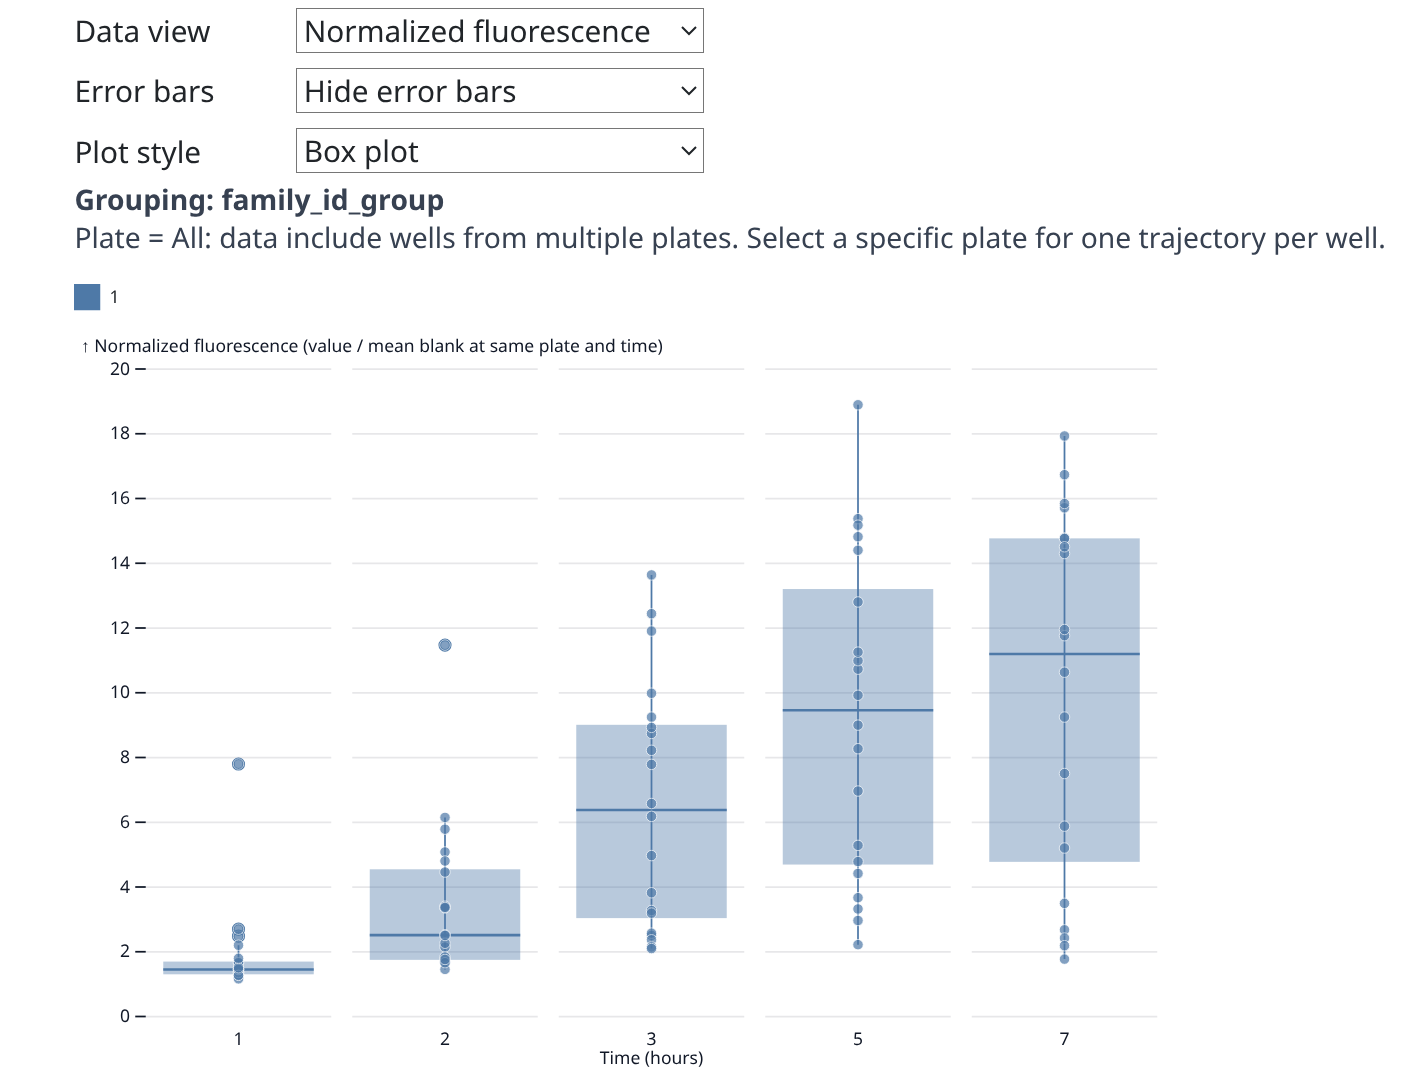Click the lowest data point at hour 5

[x=858, y=944]
